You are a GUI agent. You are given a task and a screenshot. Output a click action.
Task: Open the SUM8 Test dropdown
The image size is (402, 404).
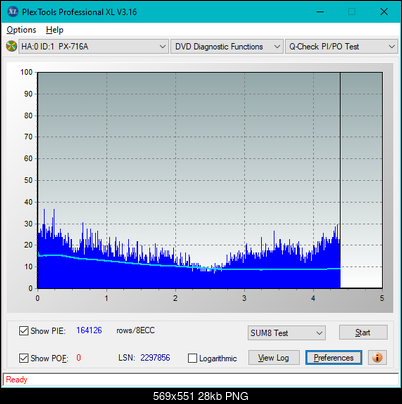(x=286, y=333)
